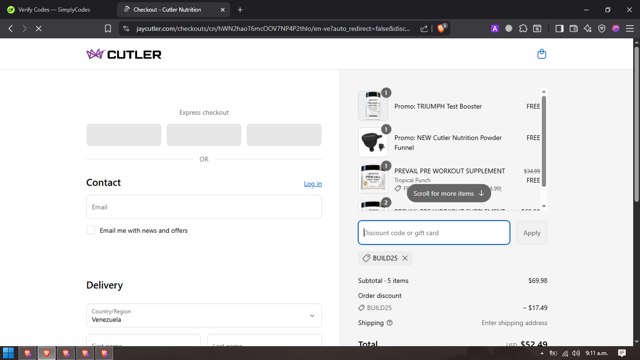Click the PREVAIL Pre Workout thumbnail
The width and height of the screenshot is (640, 360).
373,178
